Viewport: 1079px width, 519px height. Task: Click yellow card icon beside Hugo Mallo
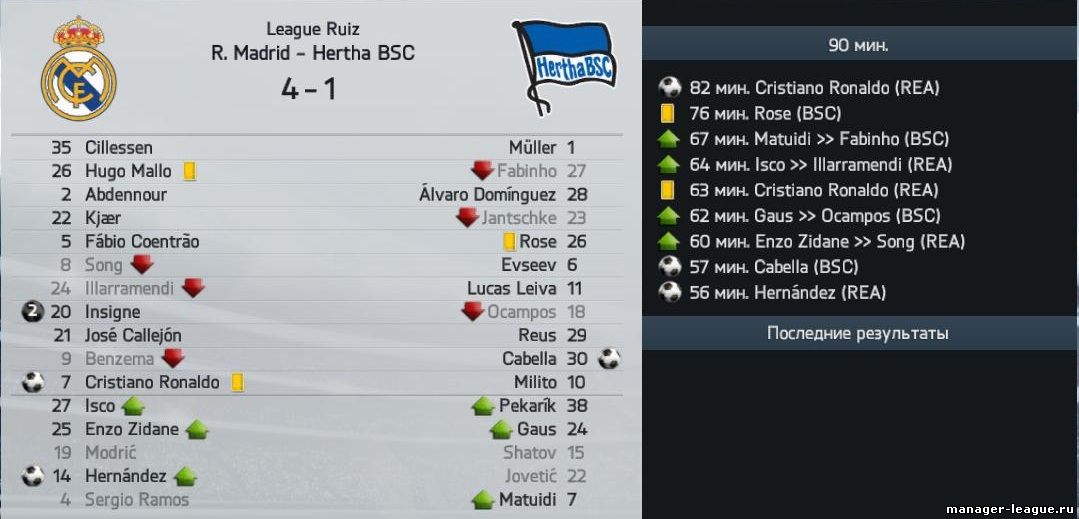pos(190,171)
